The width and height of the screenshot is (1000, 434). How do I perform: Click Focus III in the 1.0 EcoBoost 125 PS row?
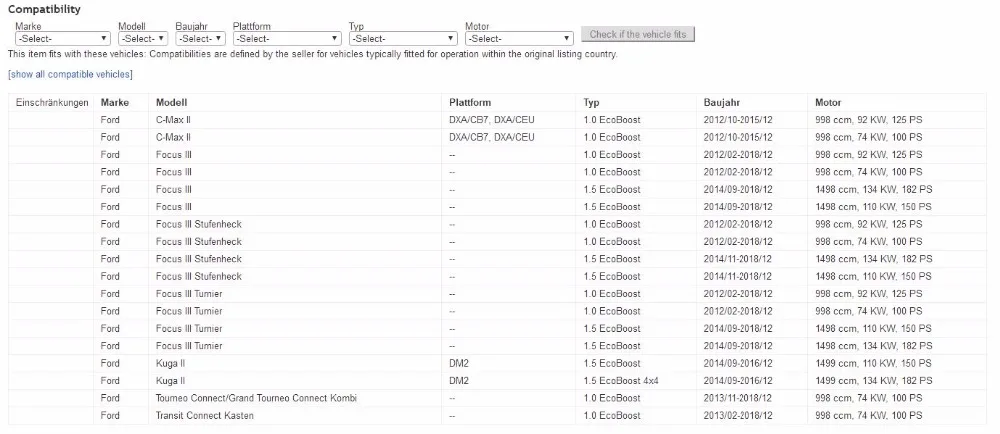click(x=173, y=155)
